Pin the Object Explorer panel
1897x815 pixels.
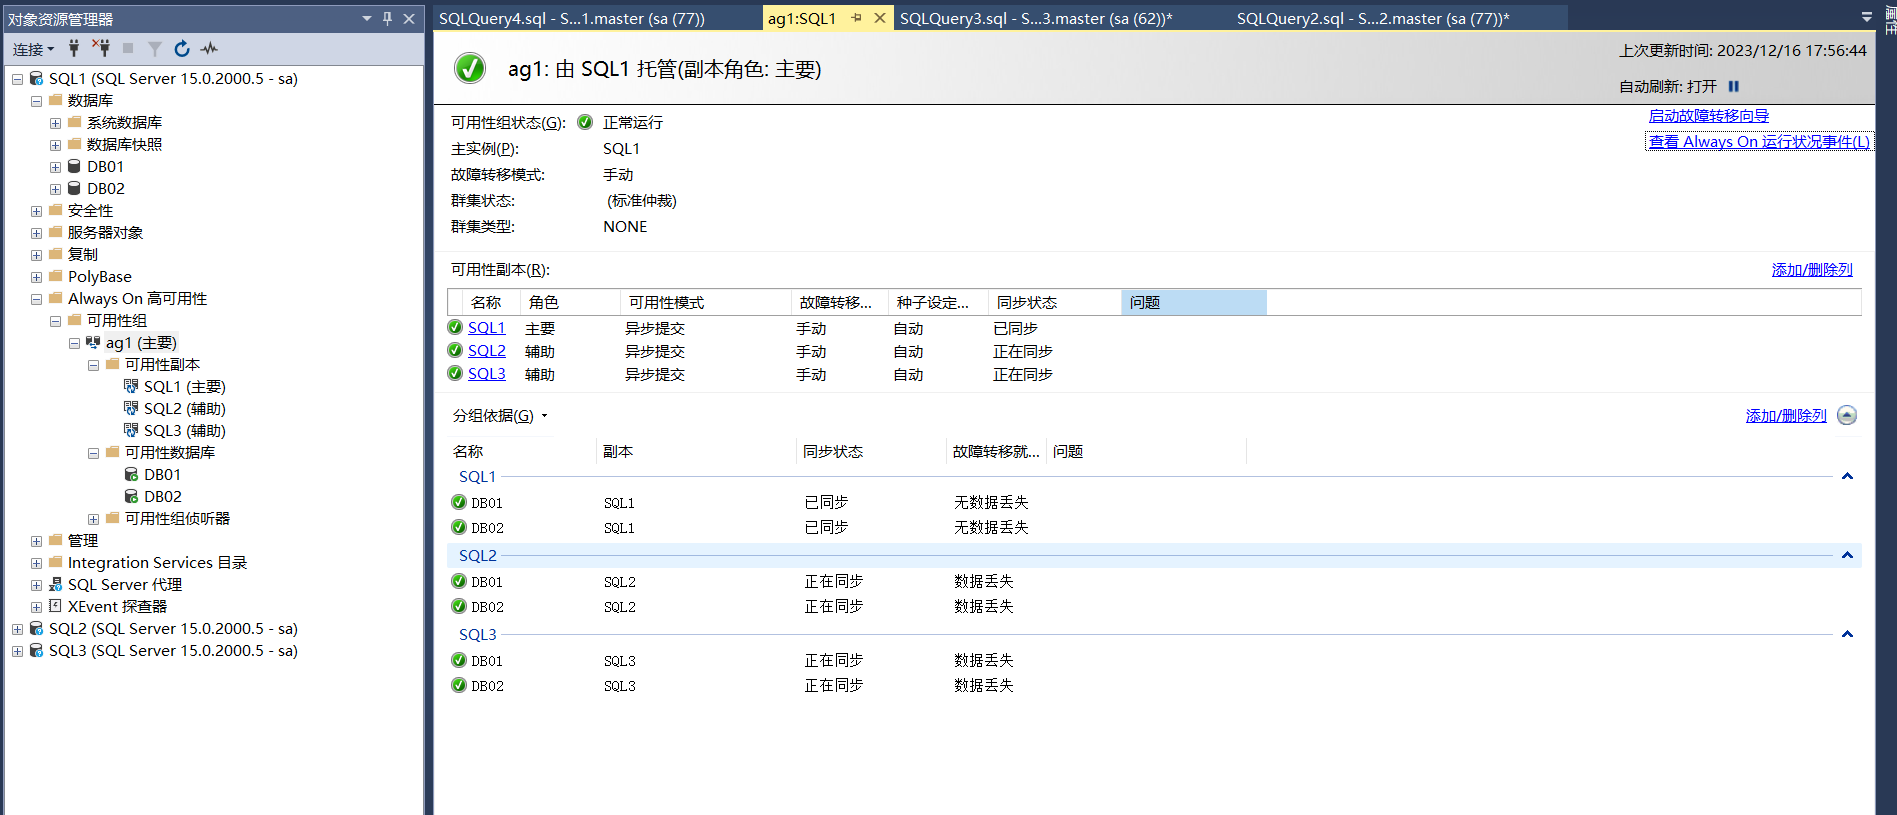[x=388, y=18]
